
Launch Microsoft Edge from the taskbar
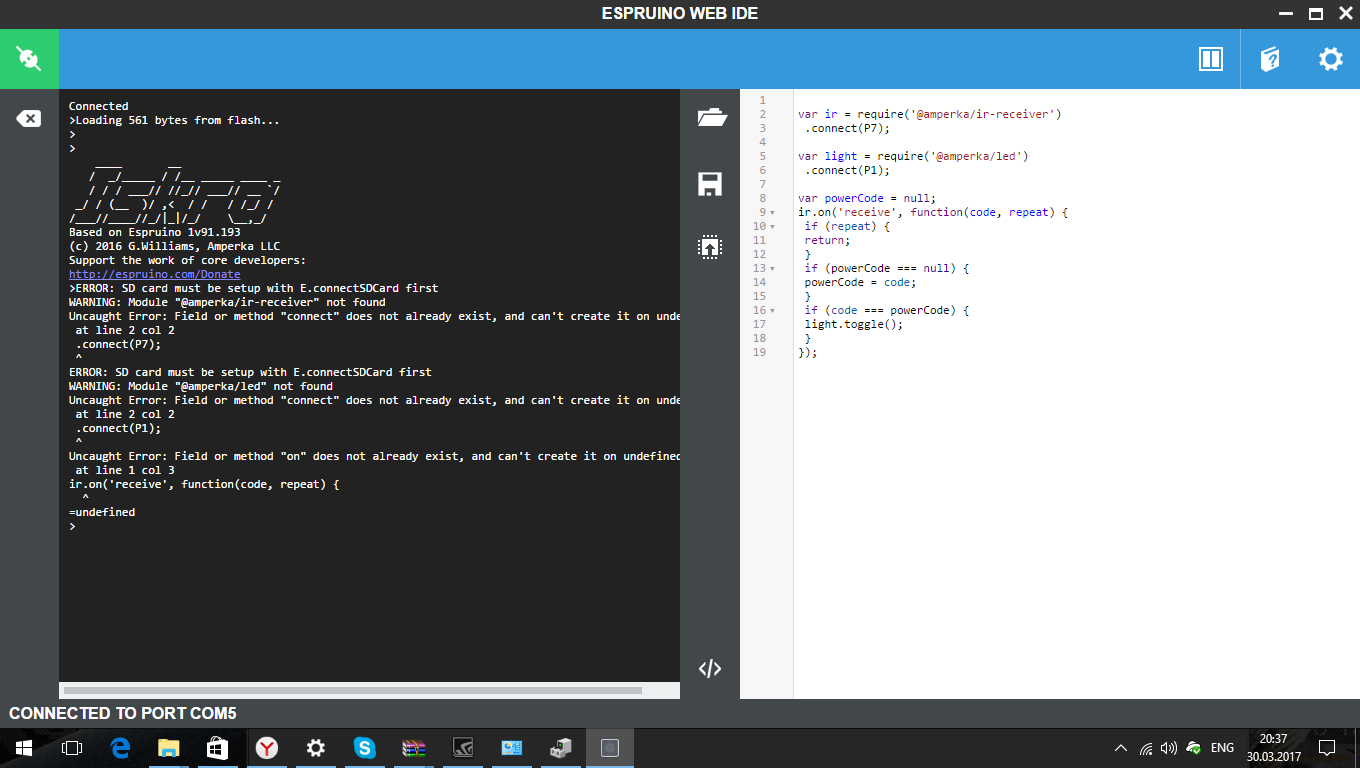pos(120,748)
